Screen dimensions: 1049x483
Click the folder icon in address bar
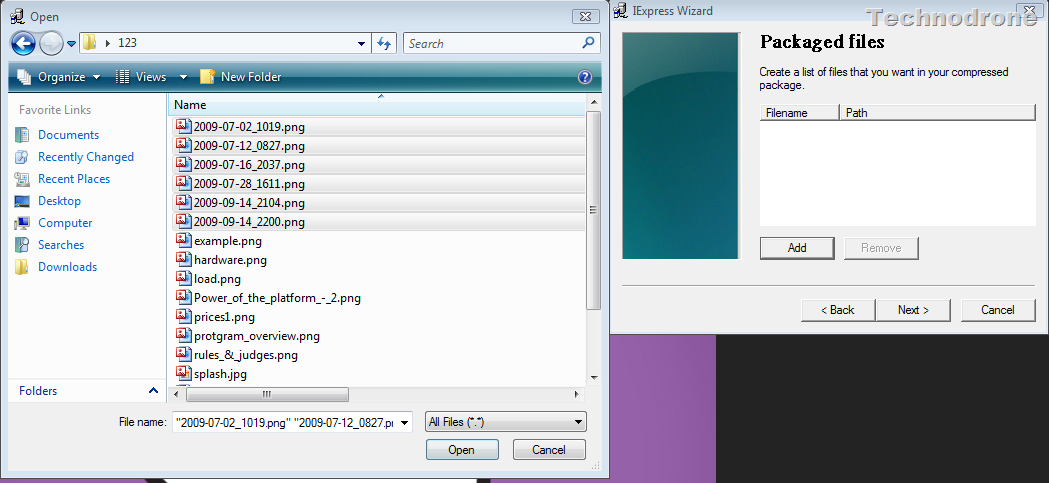point(88,43)
